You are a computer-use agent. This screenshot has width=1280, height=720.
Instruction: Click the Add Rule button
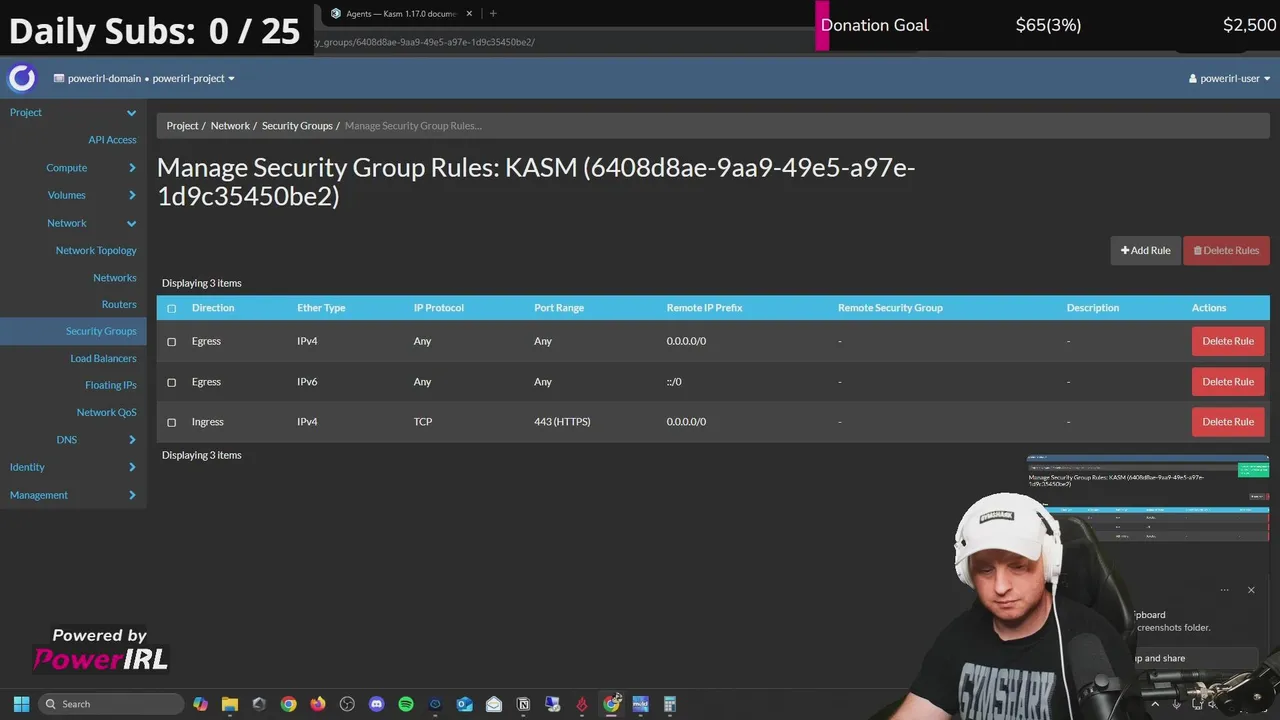tap(1145, 250)
